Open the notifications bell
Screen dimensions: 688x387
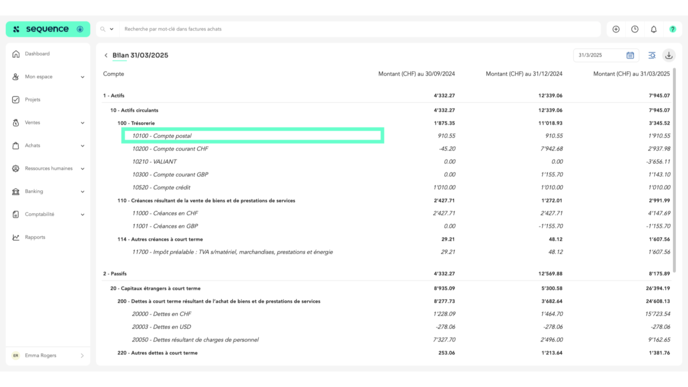653,29
